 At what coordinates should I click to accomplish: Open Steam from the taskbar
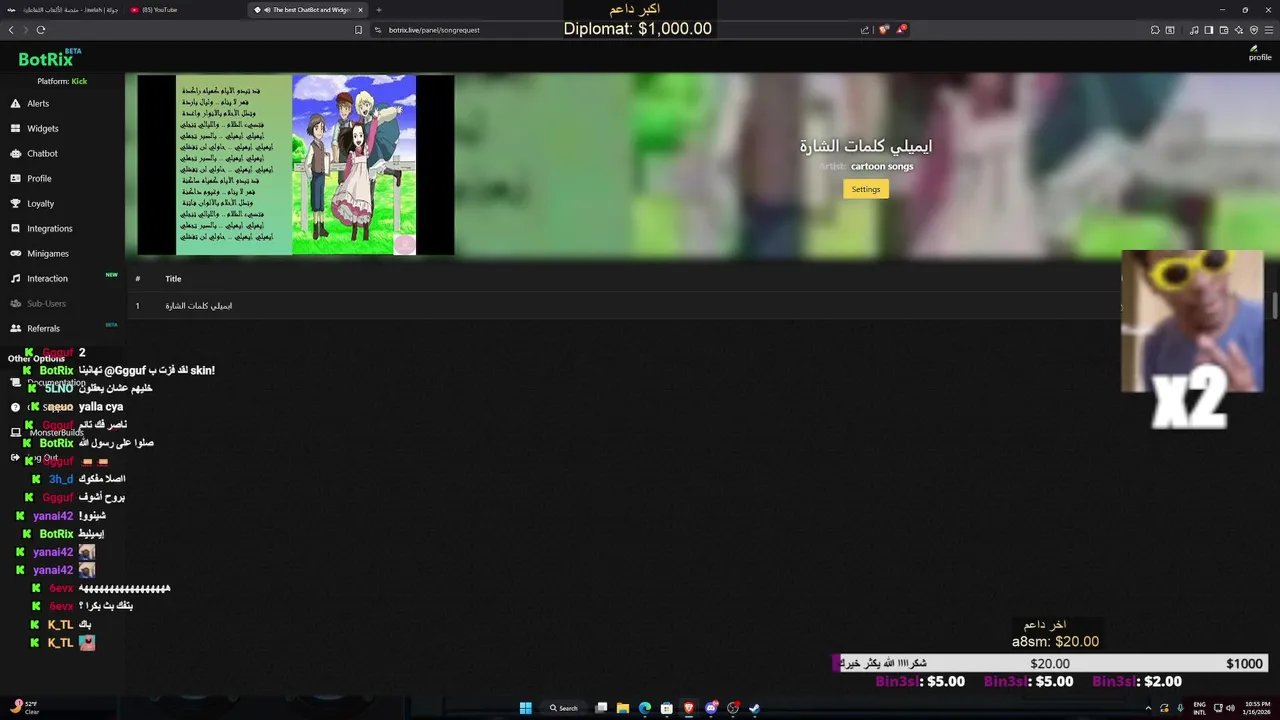point(755,708)
